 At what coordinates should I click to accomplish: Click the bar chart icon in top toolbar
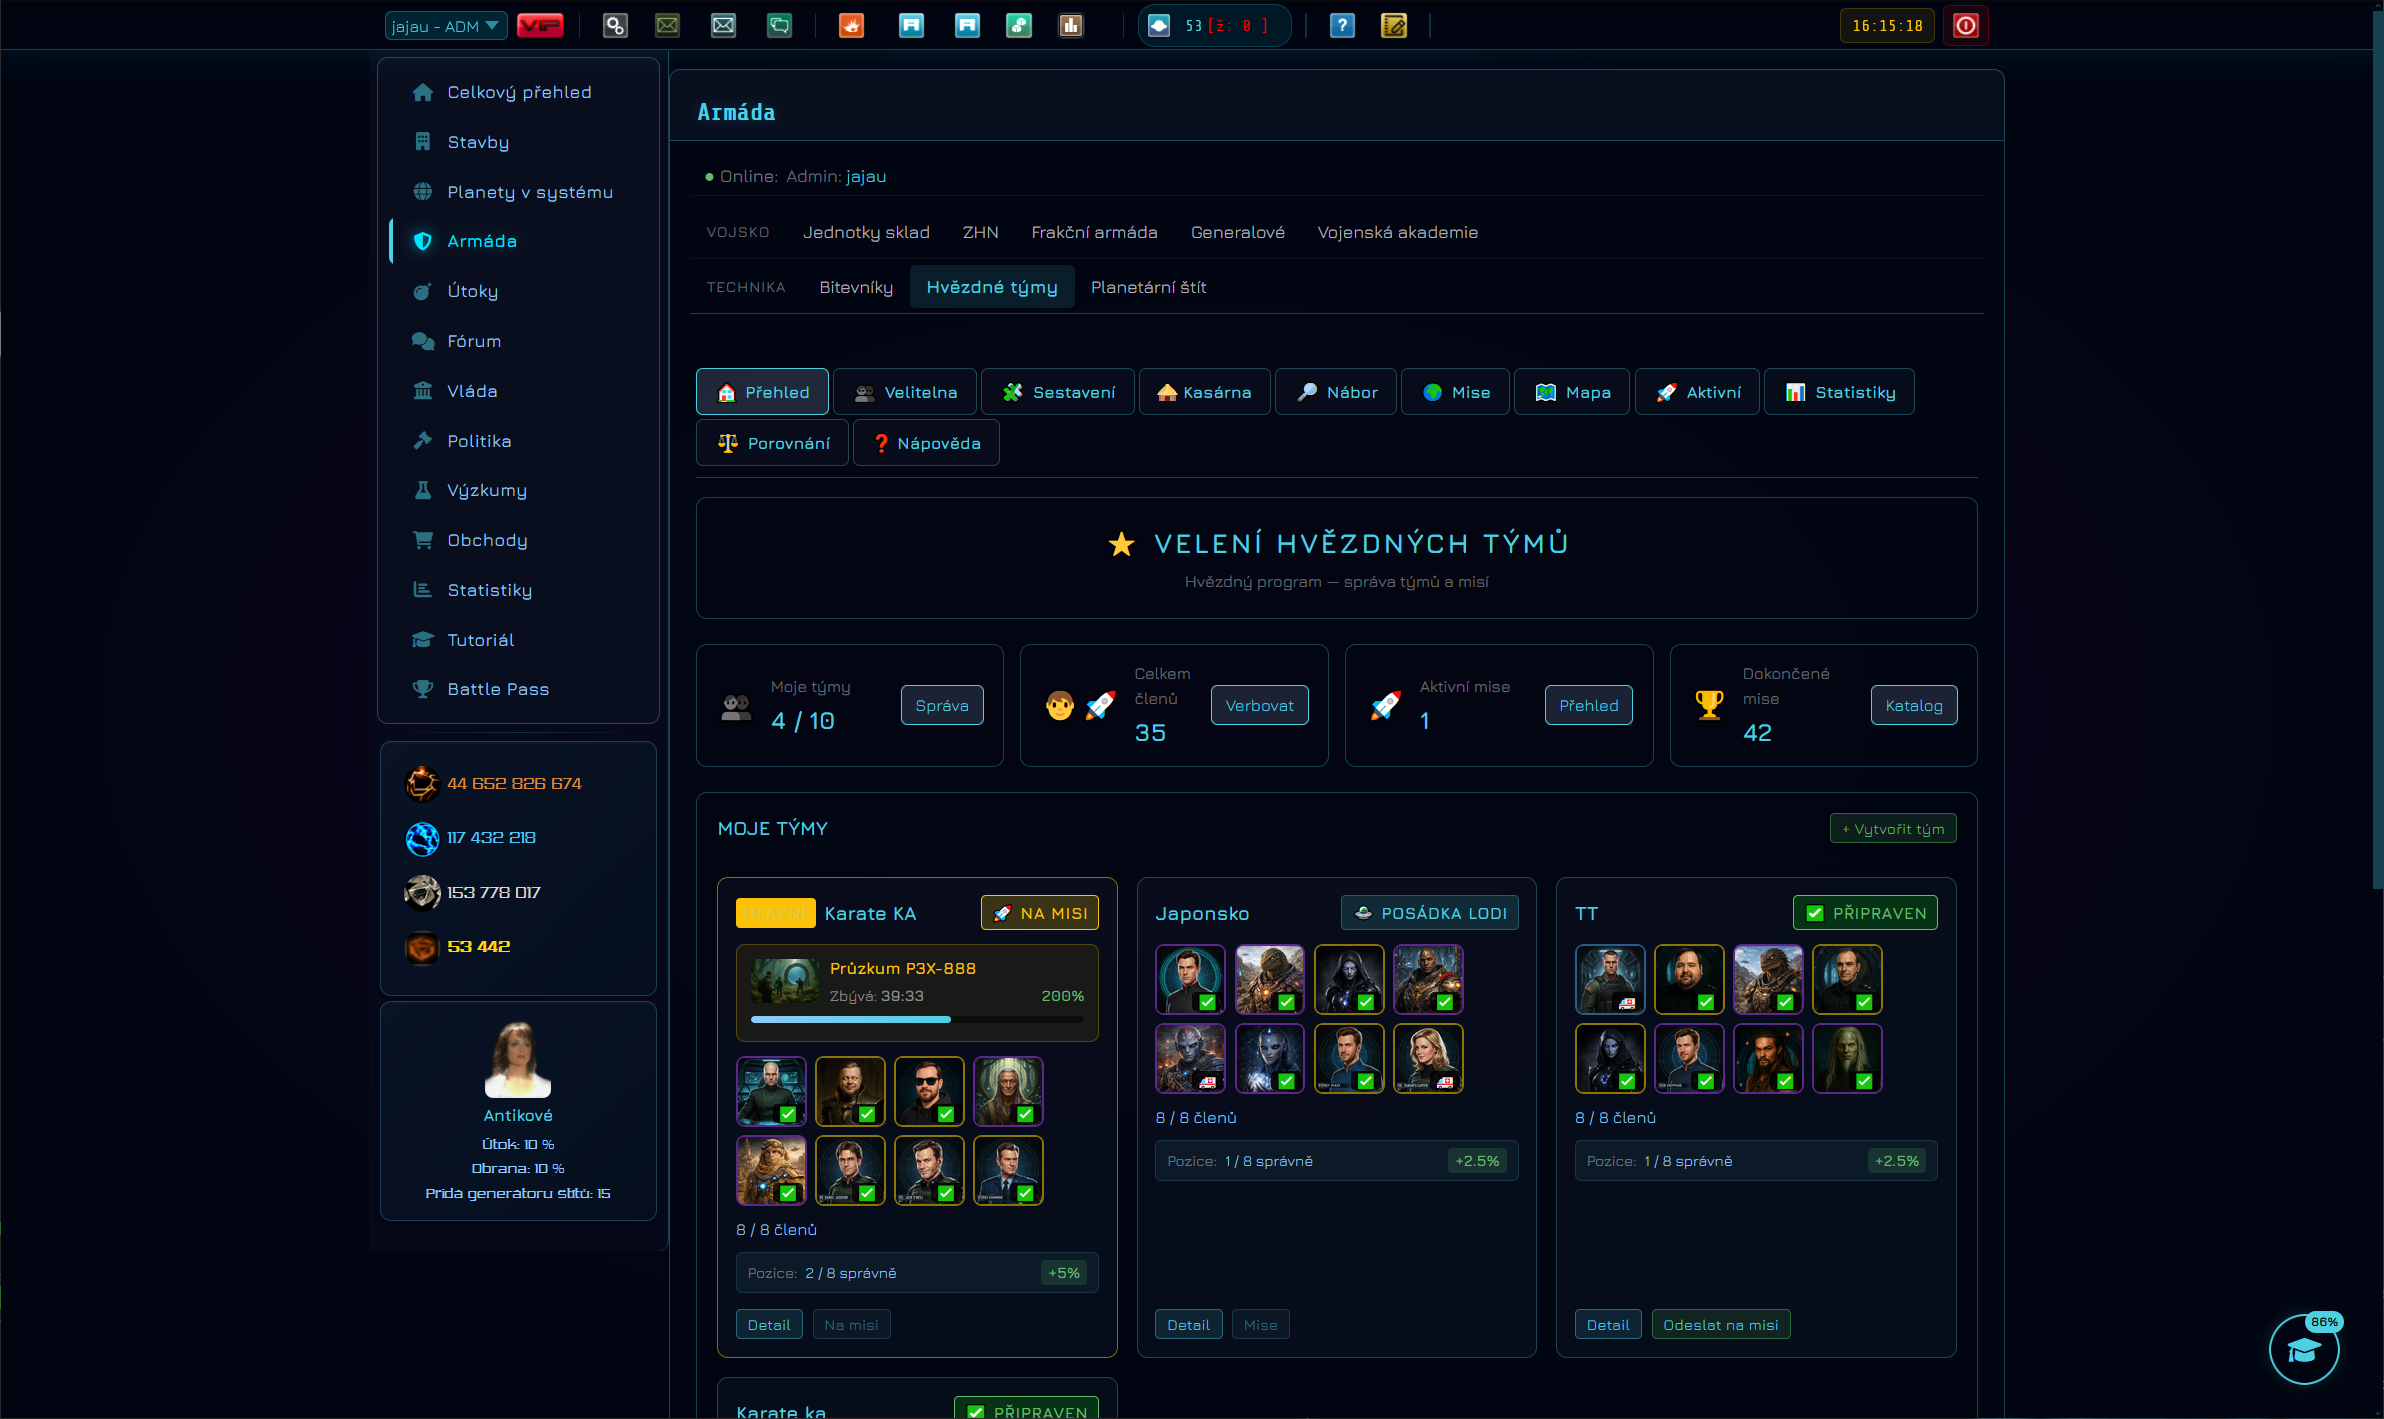[x=1071, y=26]
